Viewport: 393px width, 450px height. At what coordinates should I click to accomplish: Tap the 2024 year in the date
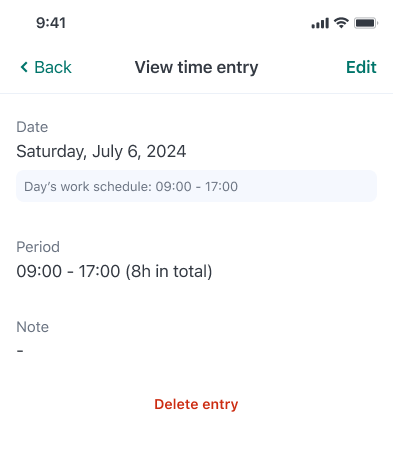[x=166, y=151]
